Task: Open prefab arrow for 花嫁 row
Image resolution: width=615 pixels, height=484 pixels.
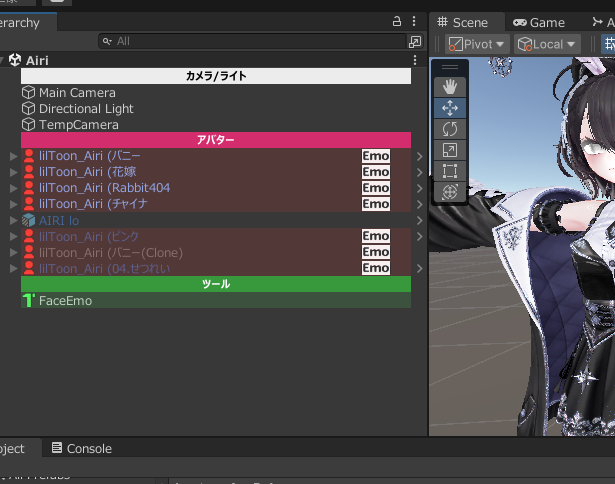Action: pos(420,173)
